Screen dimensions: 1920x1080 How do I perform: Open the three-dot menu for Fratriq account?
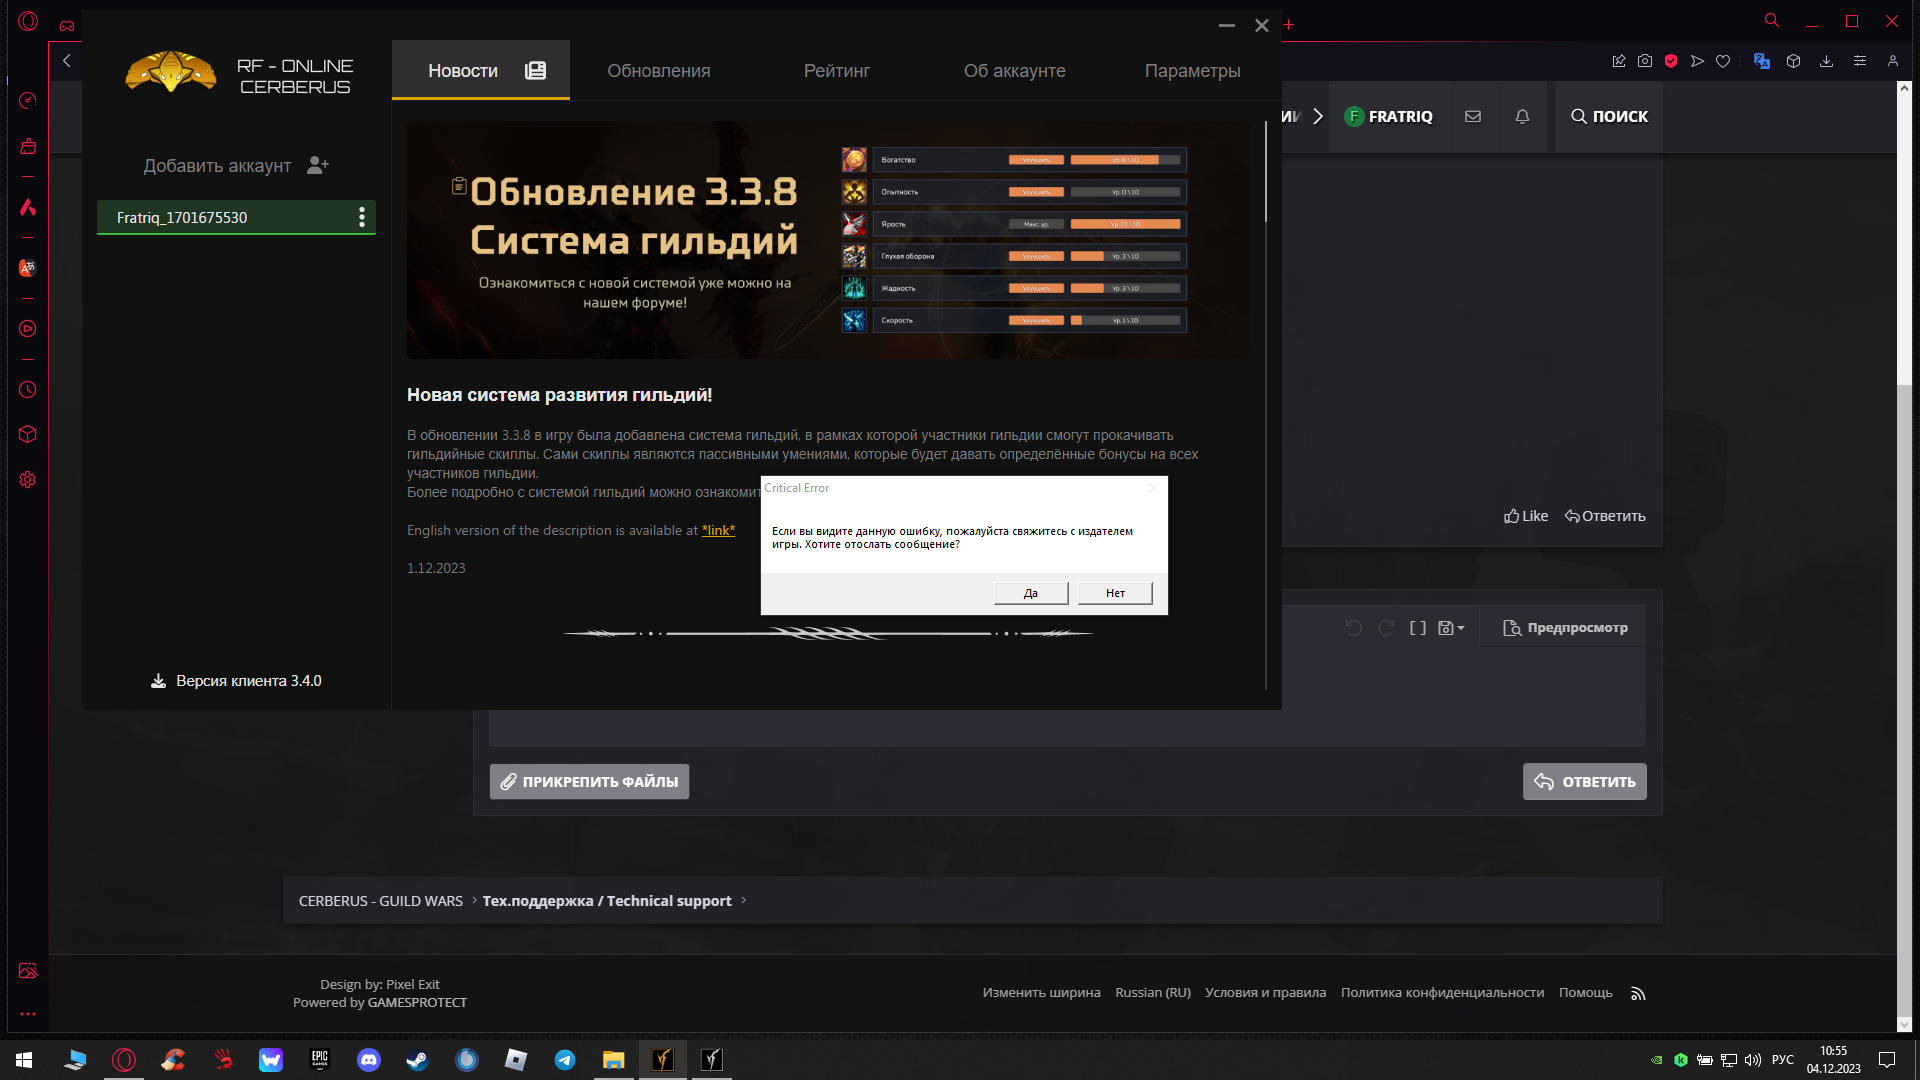coord(362,217)
